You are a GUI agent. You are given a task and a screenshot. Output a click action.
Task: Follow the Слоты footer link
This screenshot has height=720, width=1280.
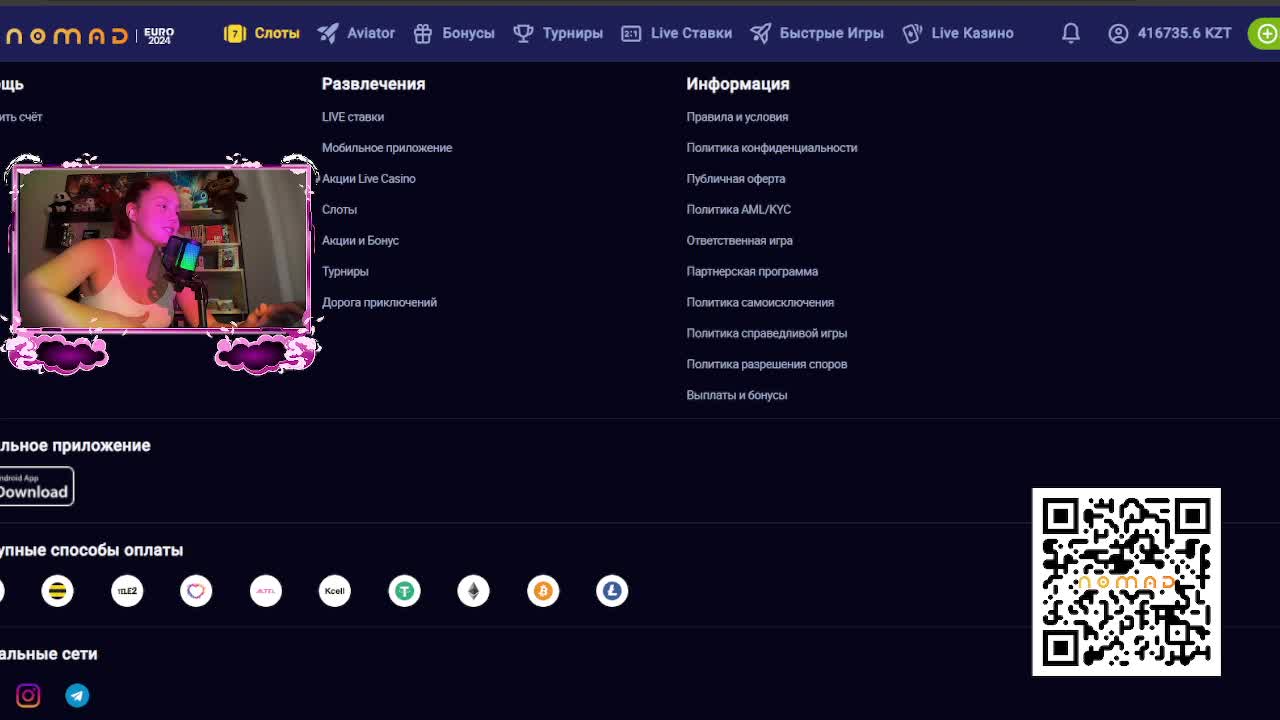click(339, 210)
